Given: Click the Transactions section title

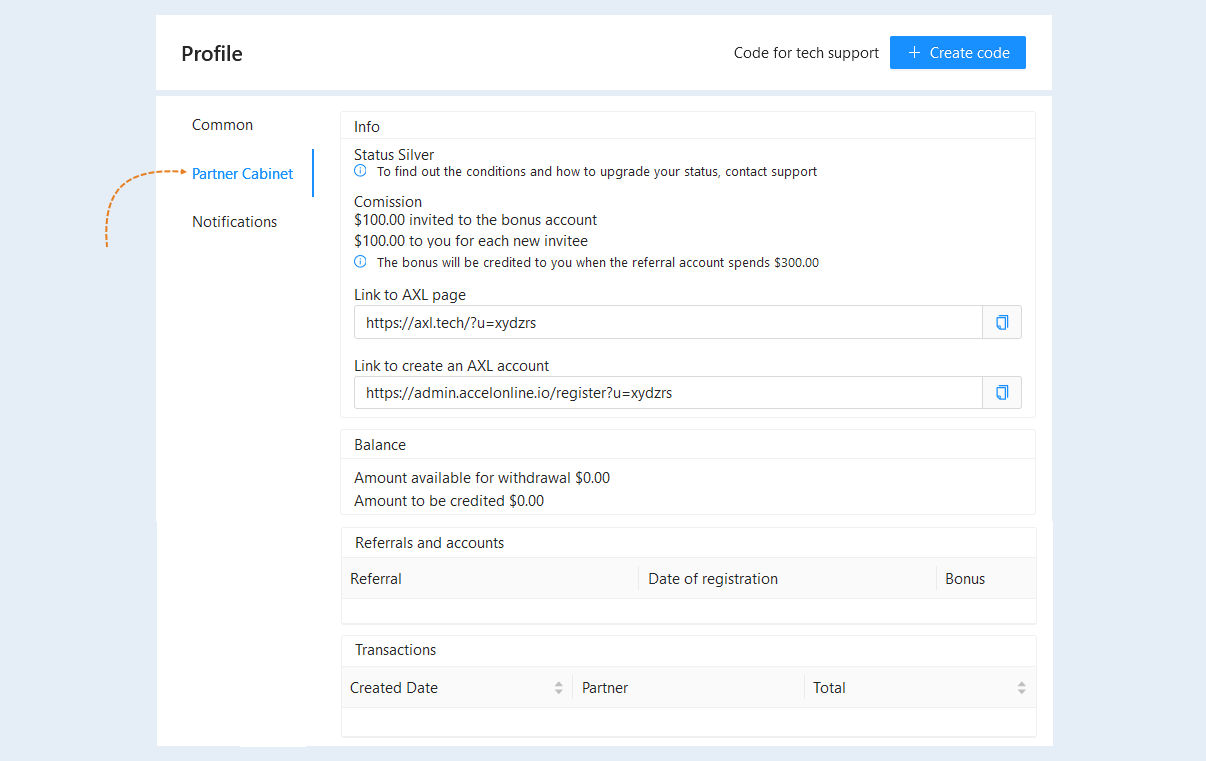Looking at the screenshot, I should [396, 650].
